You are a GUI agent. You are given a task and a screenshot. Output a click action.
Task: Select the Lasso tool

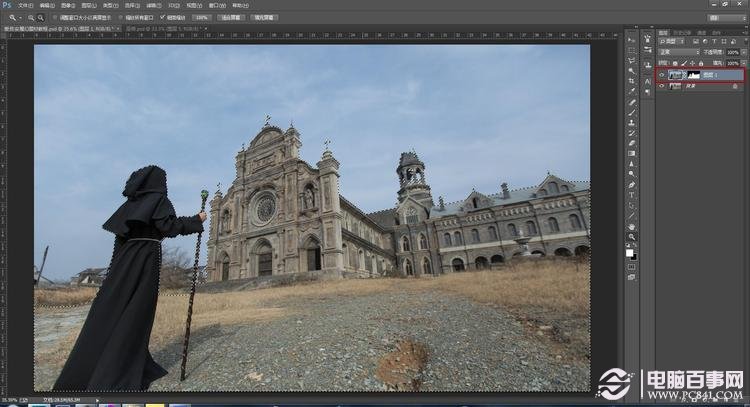point(632,59)
